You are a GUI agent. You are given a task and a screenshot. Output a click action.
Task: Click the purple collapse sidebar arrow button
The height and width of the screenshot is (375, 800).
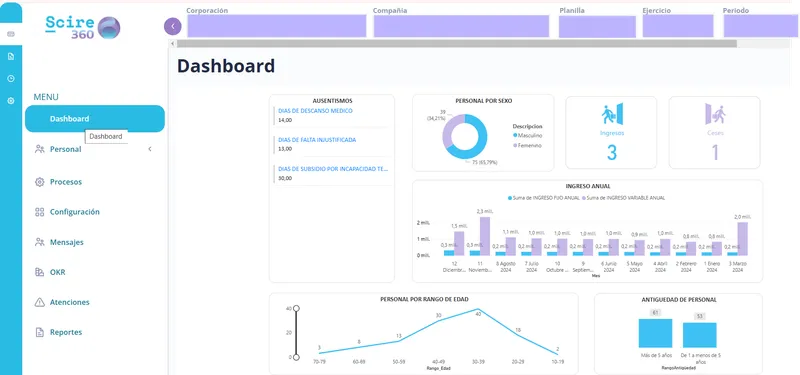tap(173, 26)
